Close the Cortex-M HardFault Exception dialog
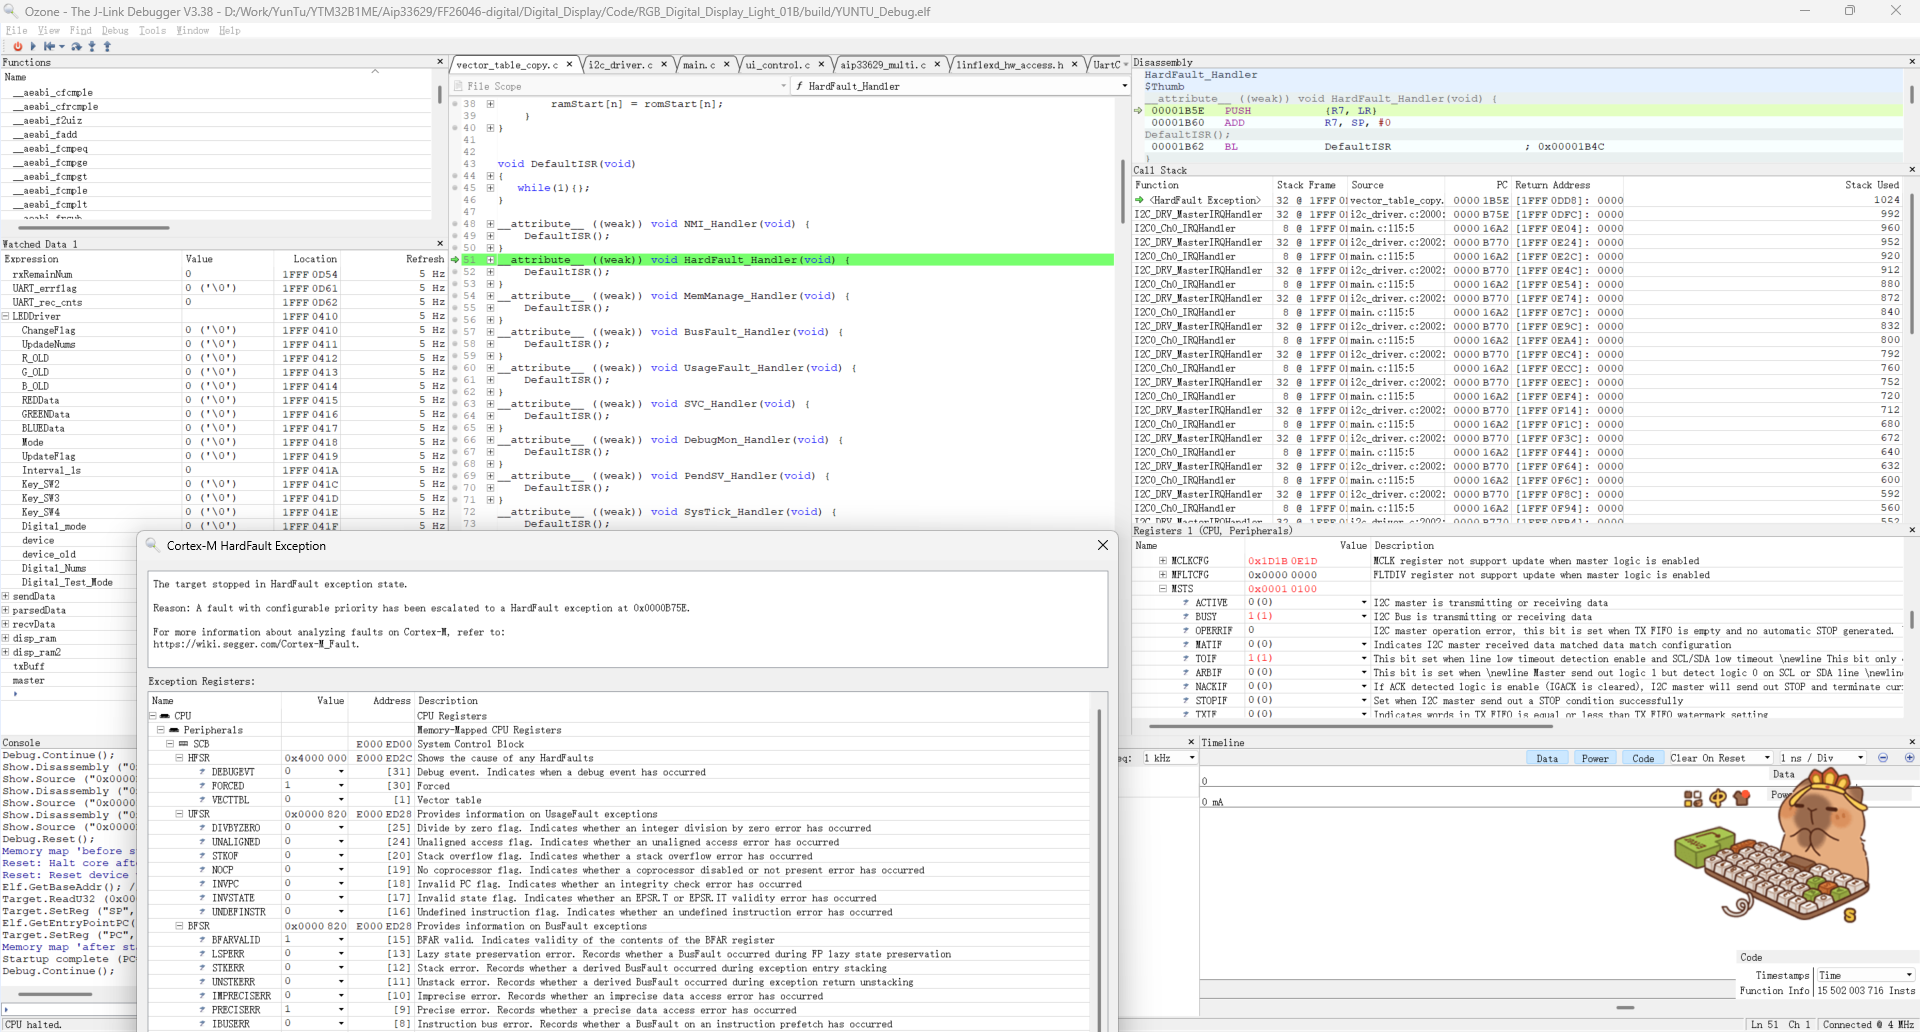1920x1032 pixels. (1103, 545)
